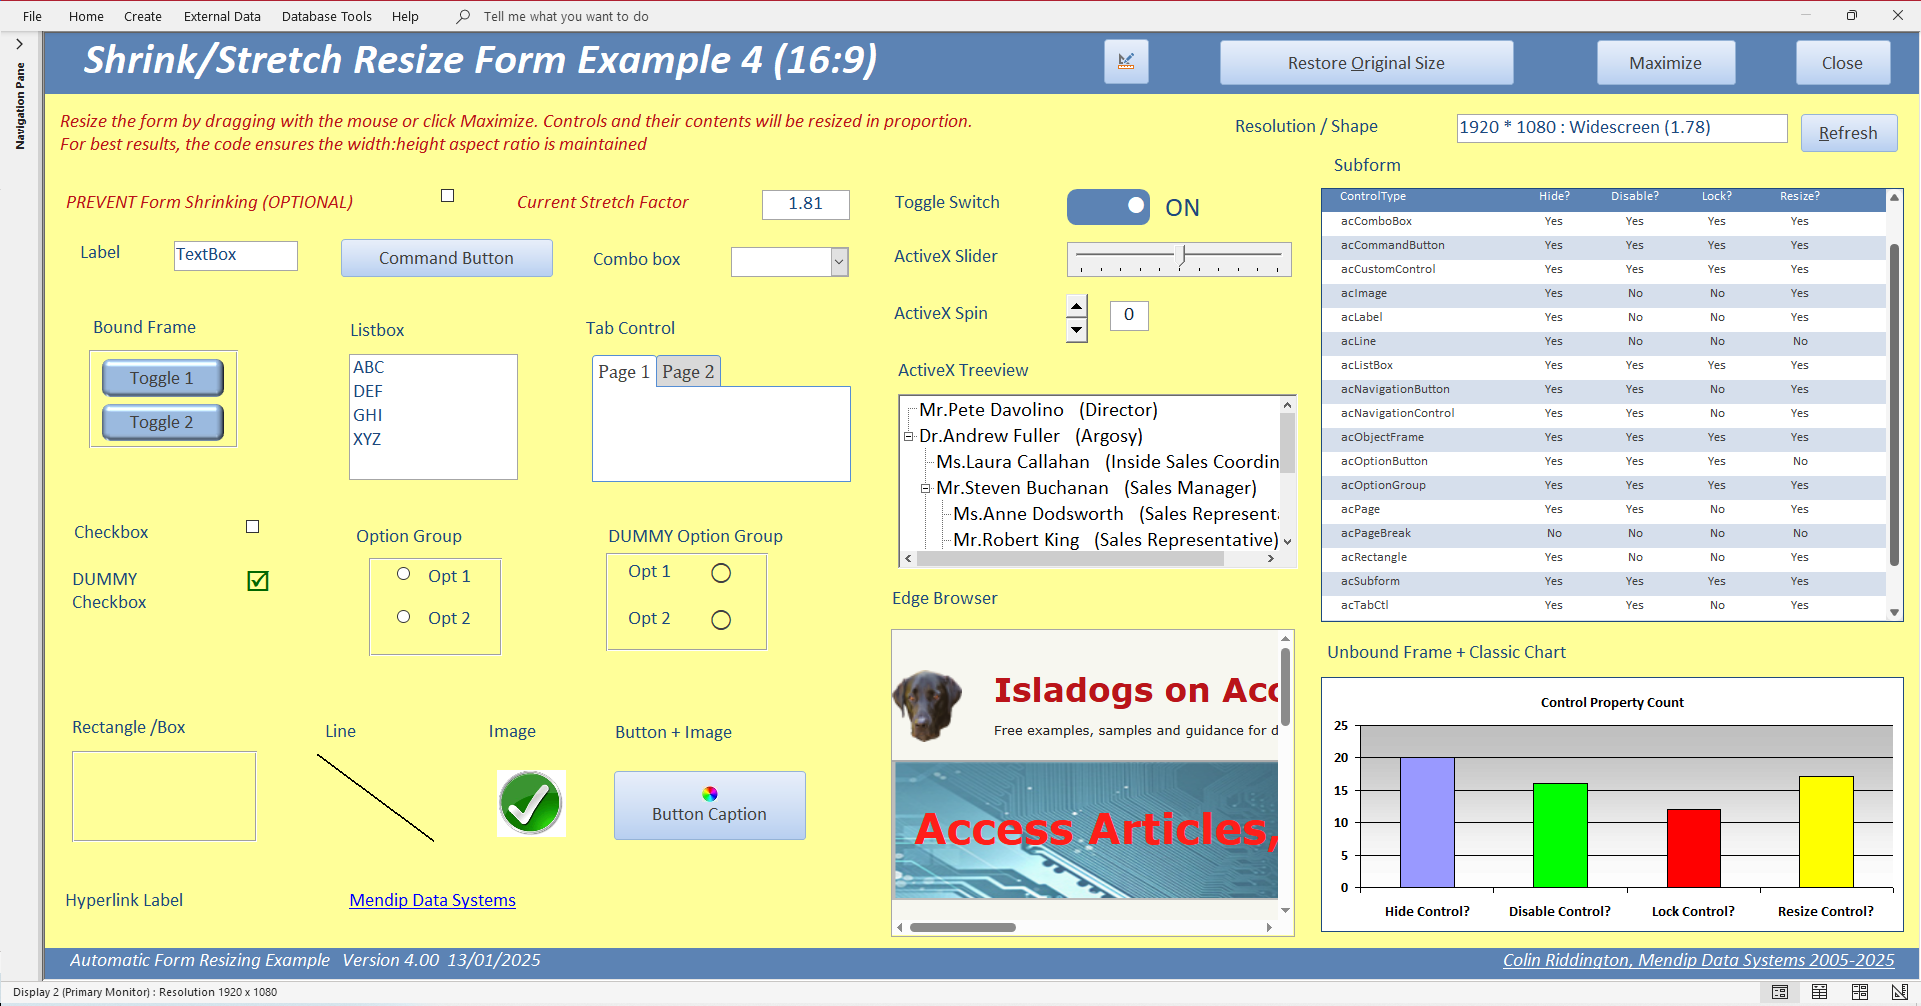Open the Database Tools ribbon tab

tap(327, 16)
